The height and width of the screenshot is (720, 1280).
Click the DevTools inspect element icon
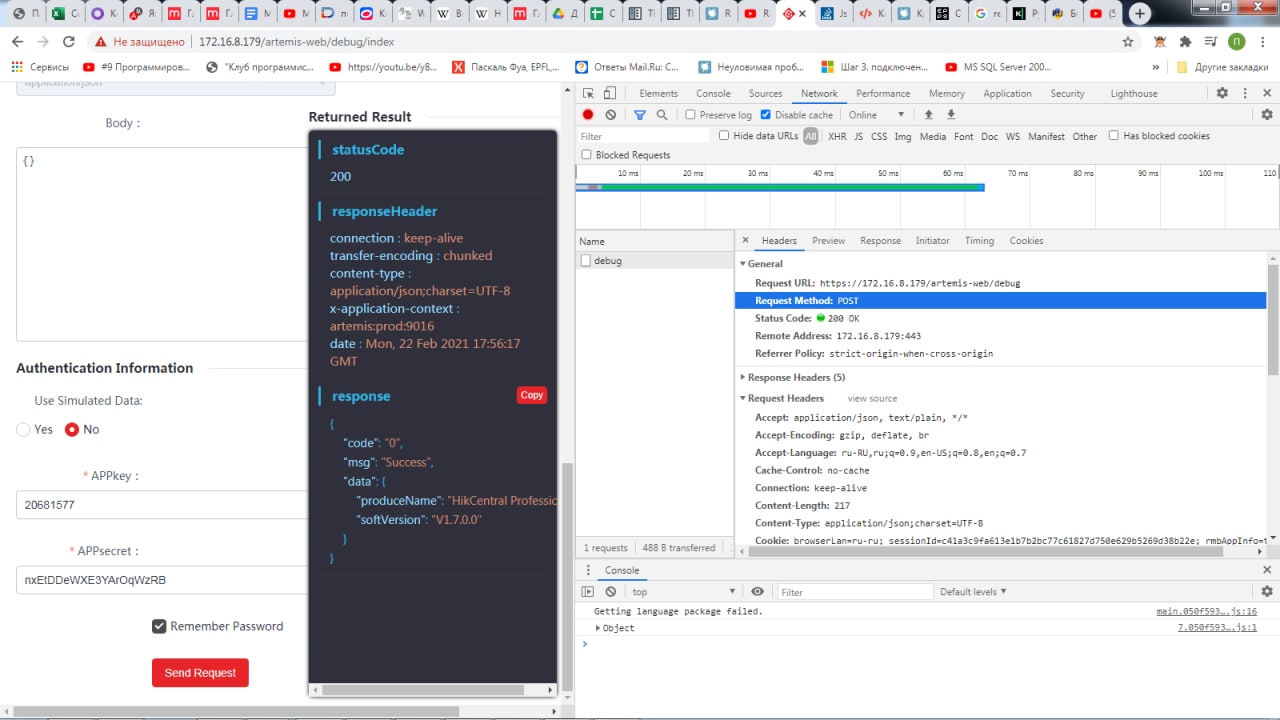(x=589, y=93)
